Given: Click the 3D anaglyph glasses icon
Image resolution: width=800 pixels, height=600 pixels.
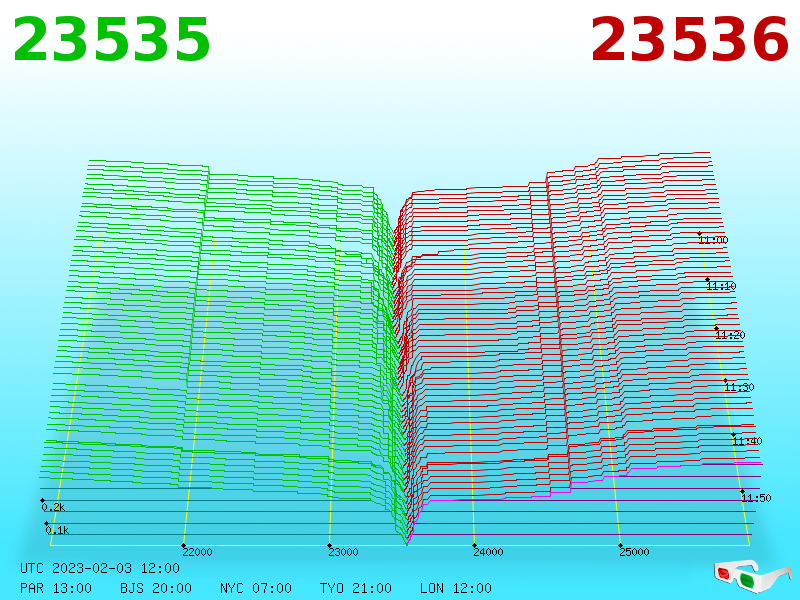Looking at the screenshot, I should coord(752,576).
